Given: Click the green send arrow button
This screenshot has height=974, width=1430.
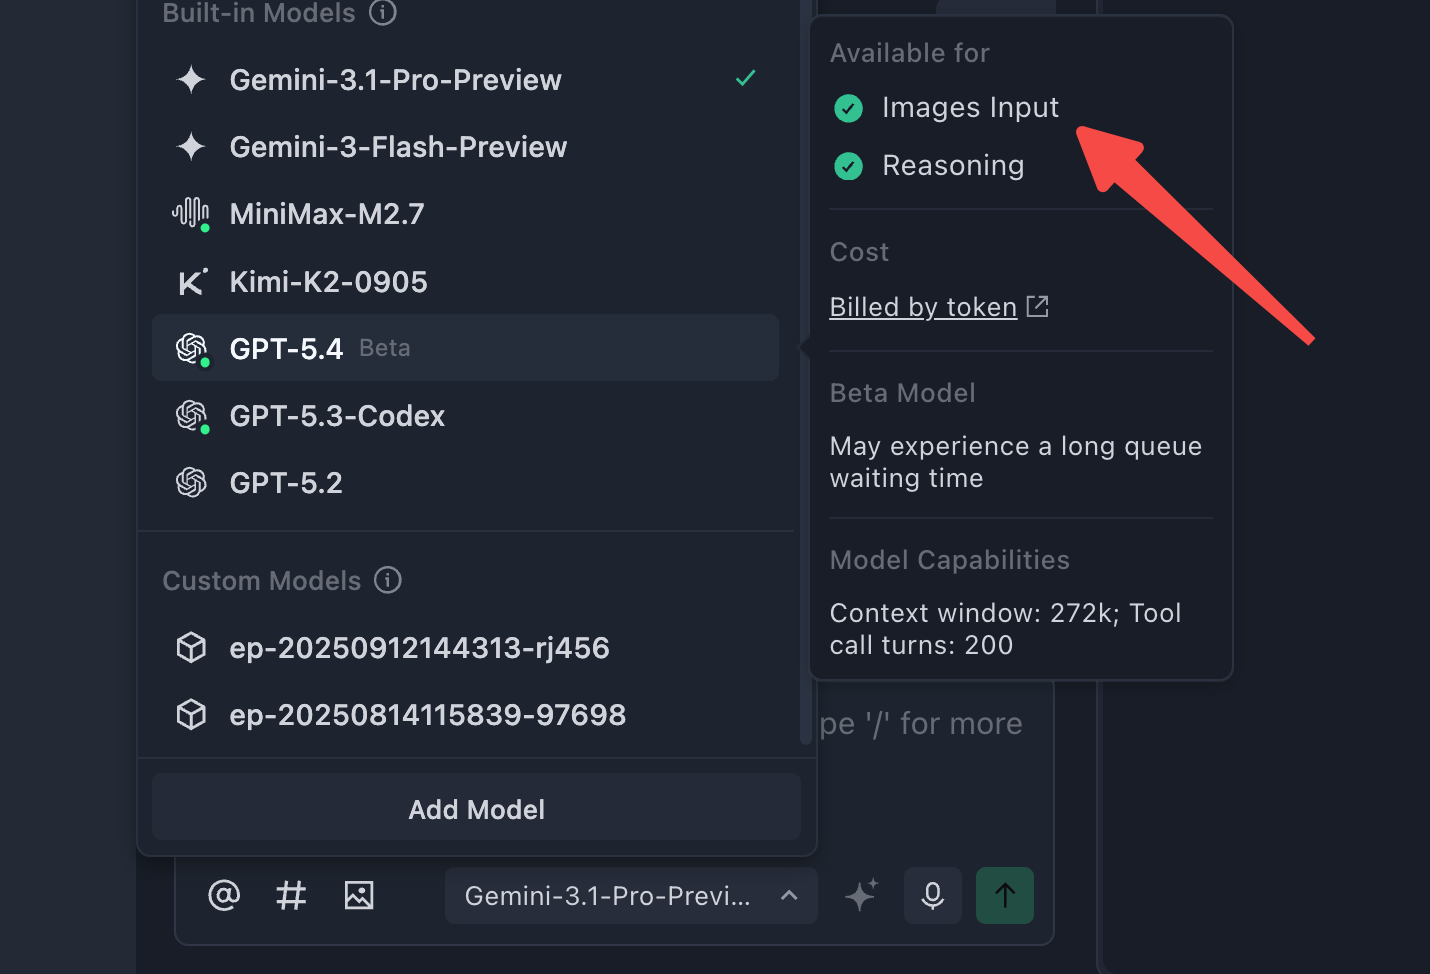Looking at the screenshot, I should point(1005,895).
